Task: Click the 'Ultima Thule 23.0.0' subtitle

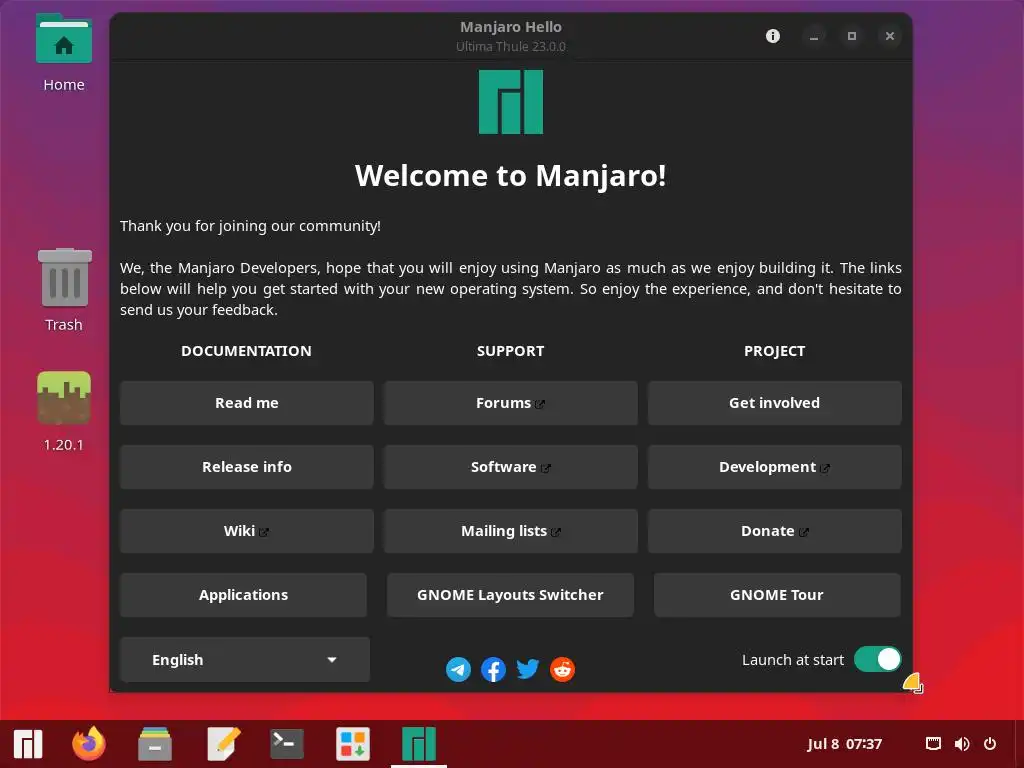Action: (x=511, y=46)
